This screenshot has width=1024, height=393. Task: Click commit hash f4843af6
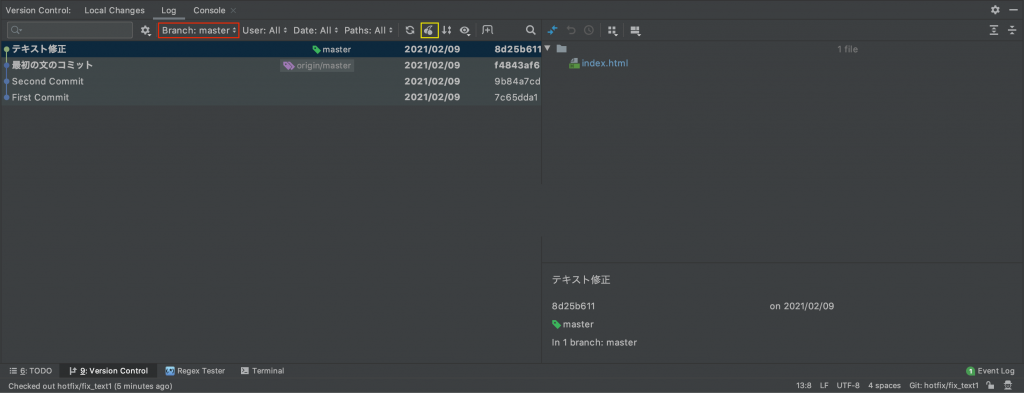click(517, 65)
